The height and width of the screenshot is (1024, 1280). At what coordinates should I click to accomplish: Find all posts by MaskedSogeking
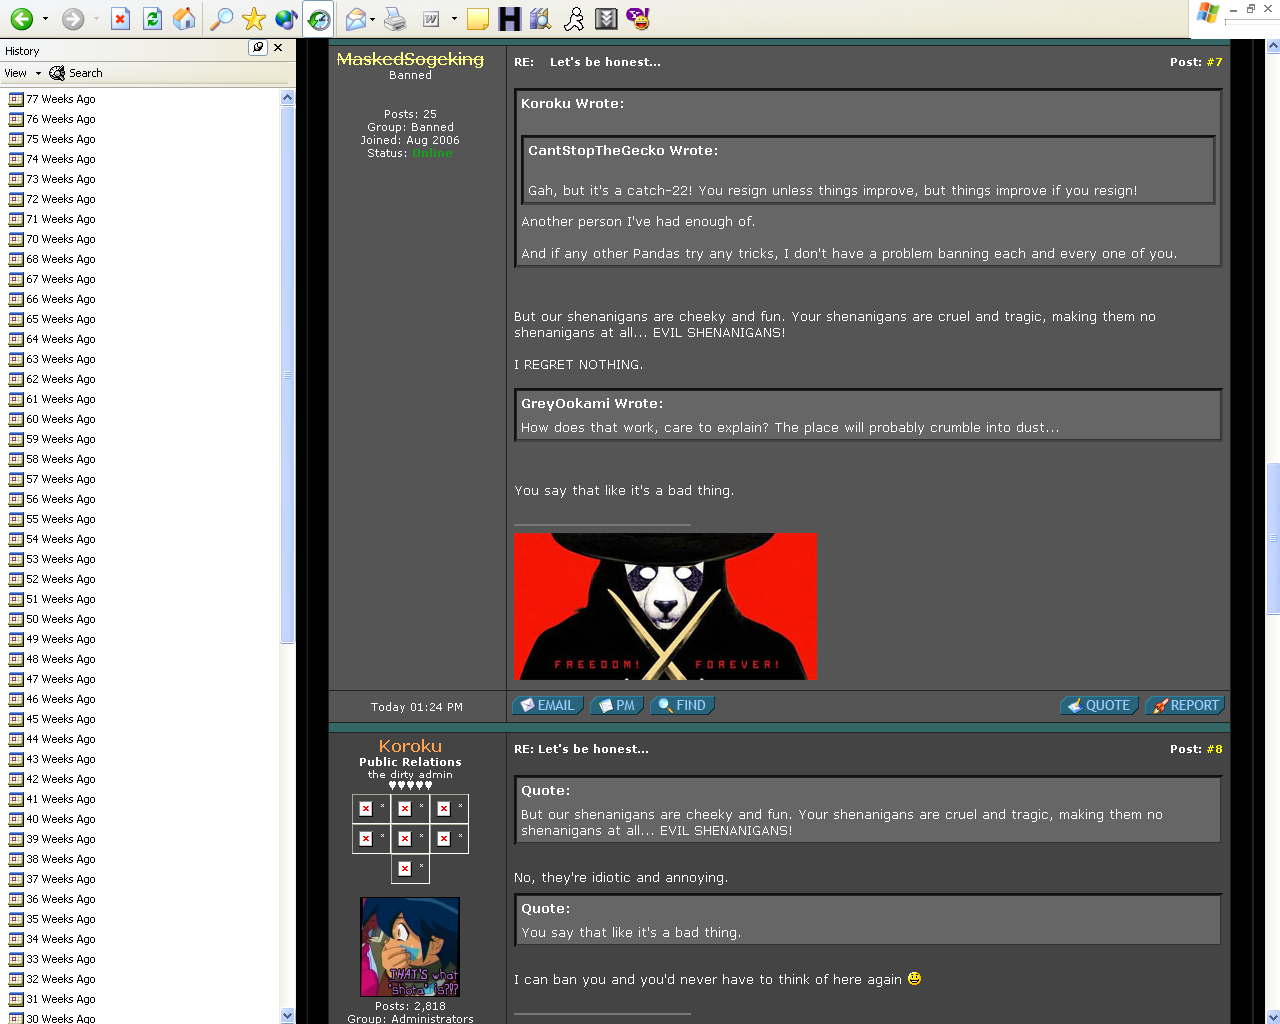click(682, 705)
